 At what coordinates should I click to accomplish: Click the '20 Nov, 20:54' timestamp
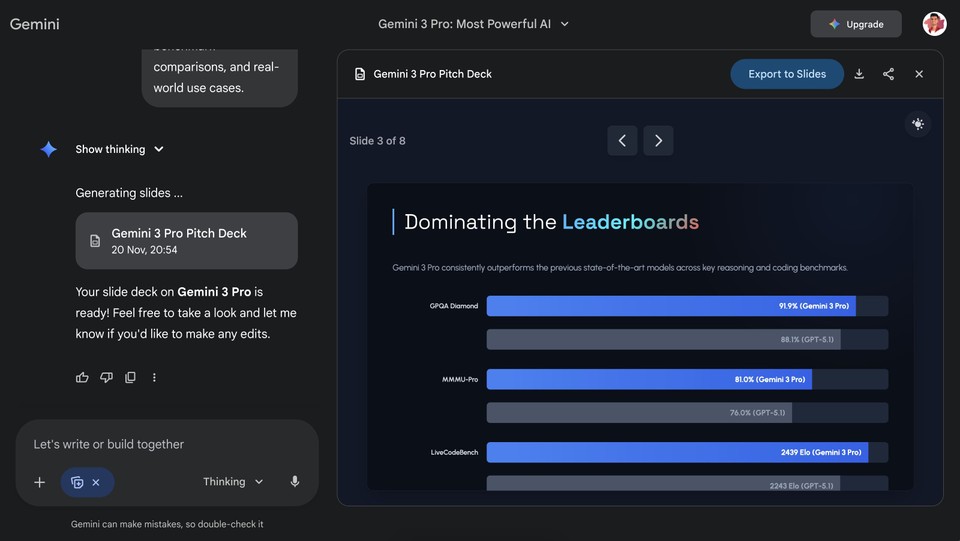(144, 250)
